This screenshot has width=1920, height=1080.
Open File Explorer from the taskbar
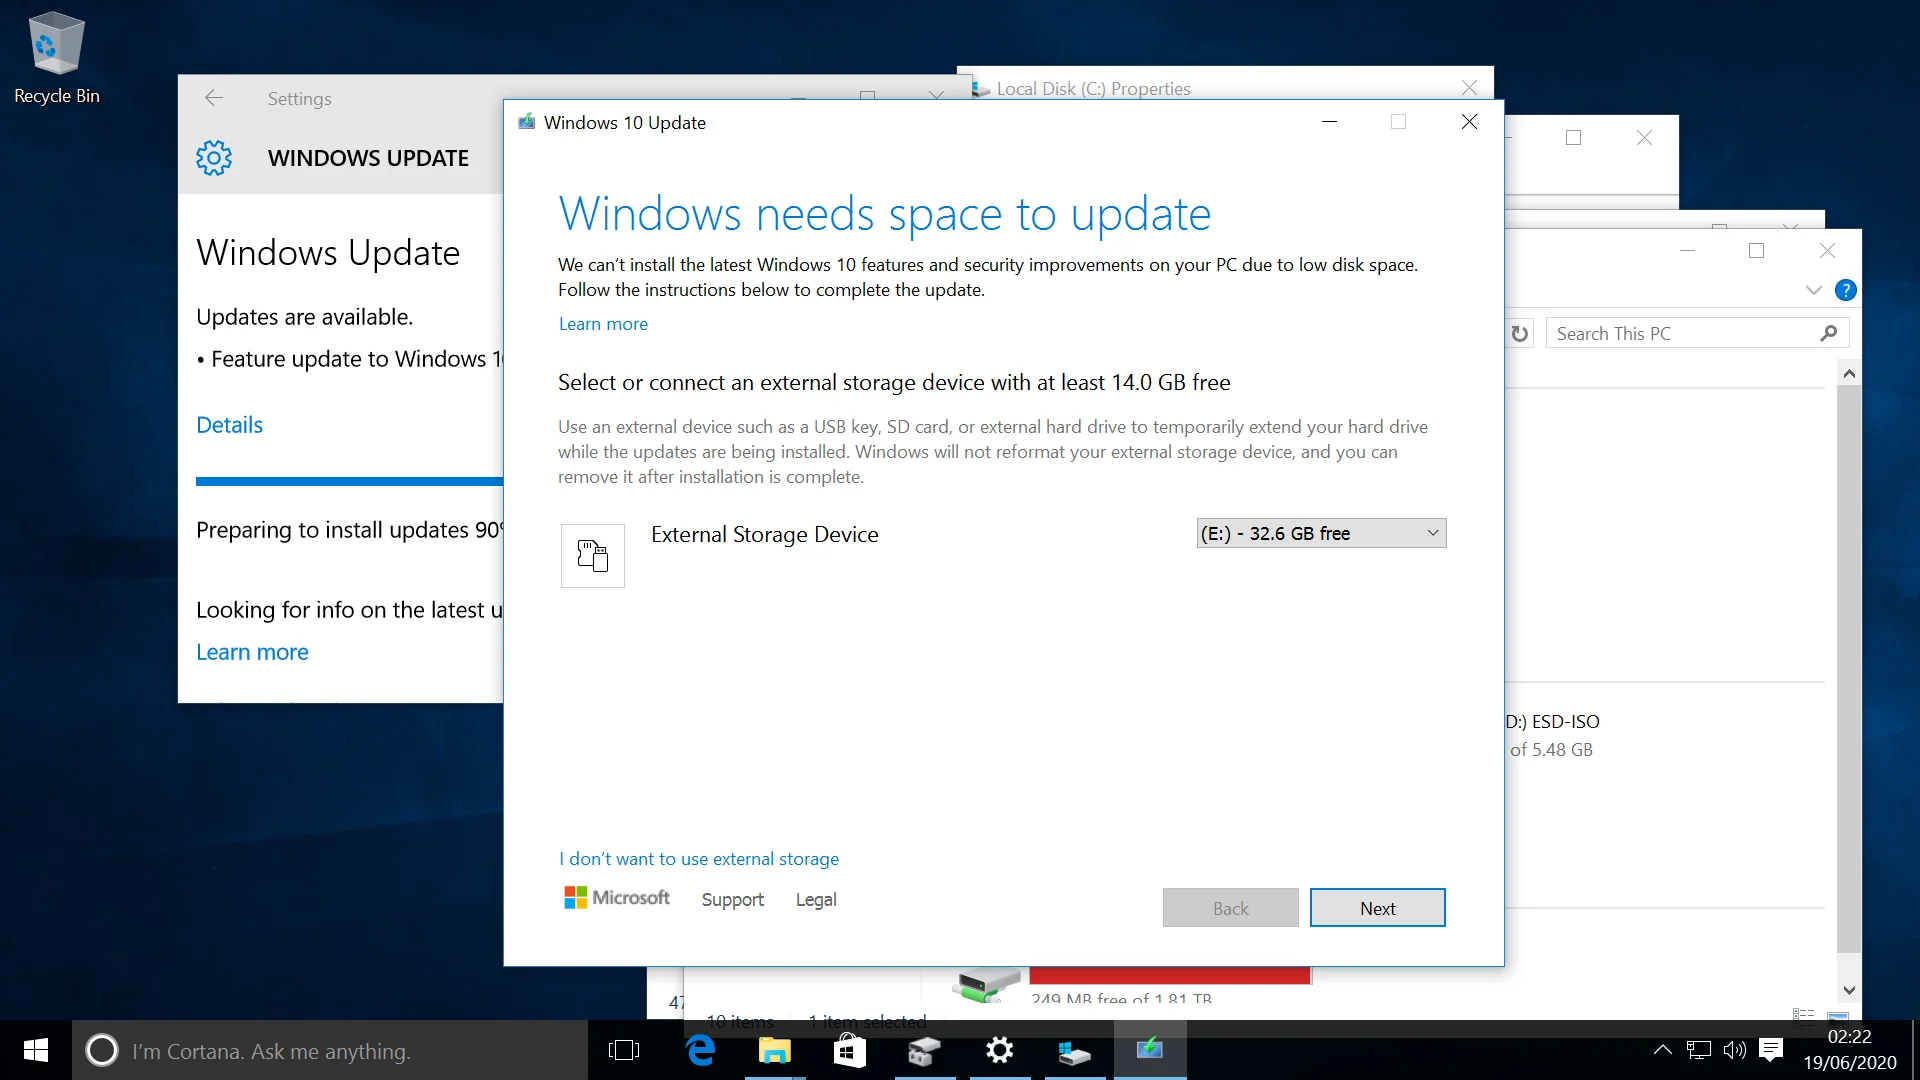click(774, 1050)
